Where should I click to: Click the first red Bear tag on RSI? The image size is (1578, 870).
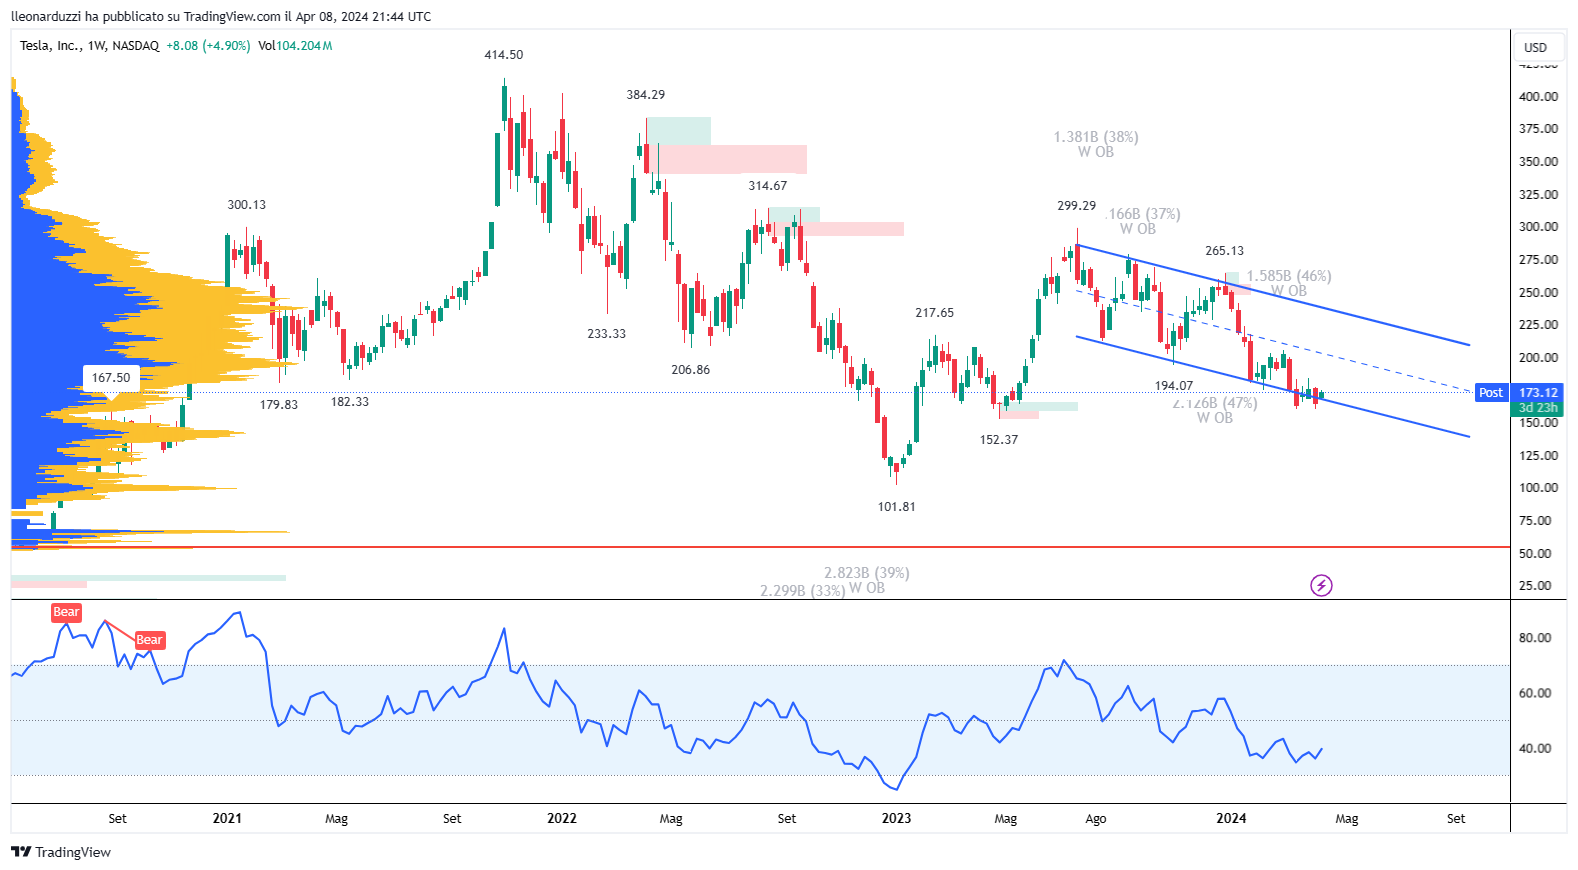tap(66, 612)
